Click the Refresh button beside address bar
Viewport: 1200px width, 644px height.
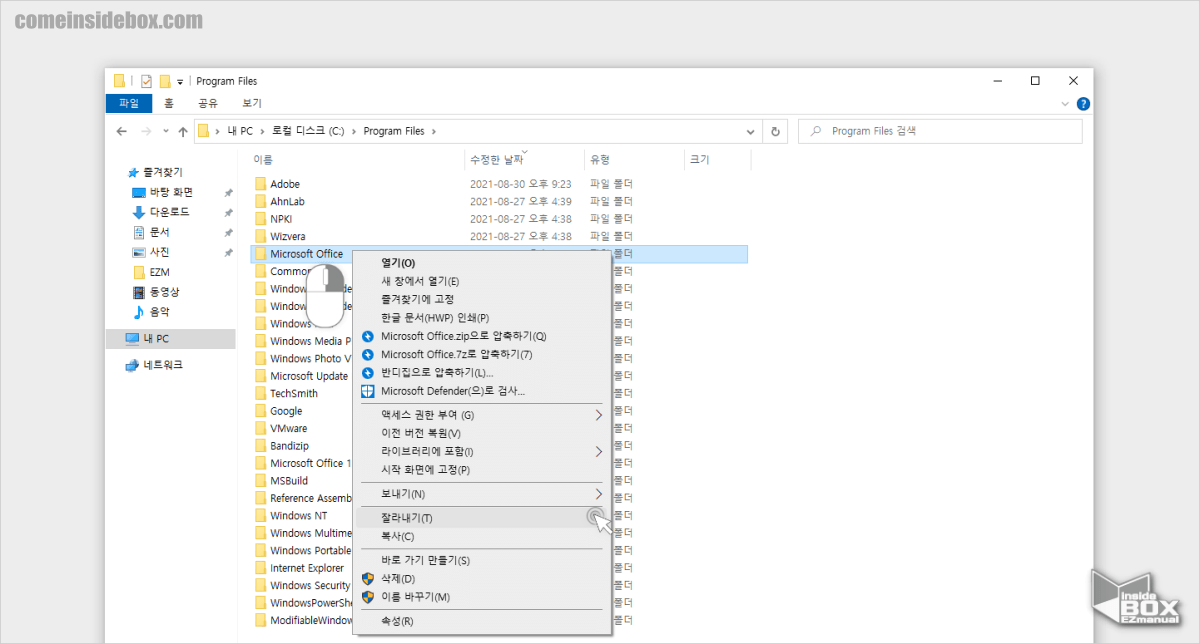click(x=775, y=131)
